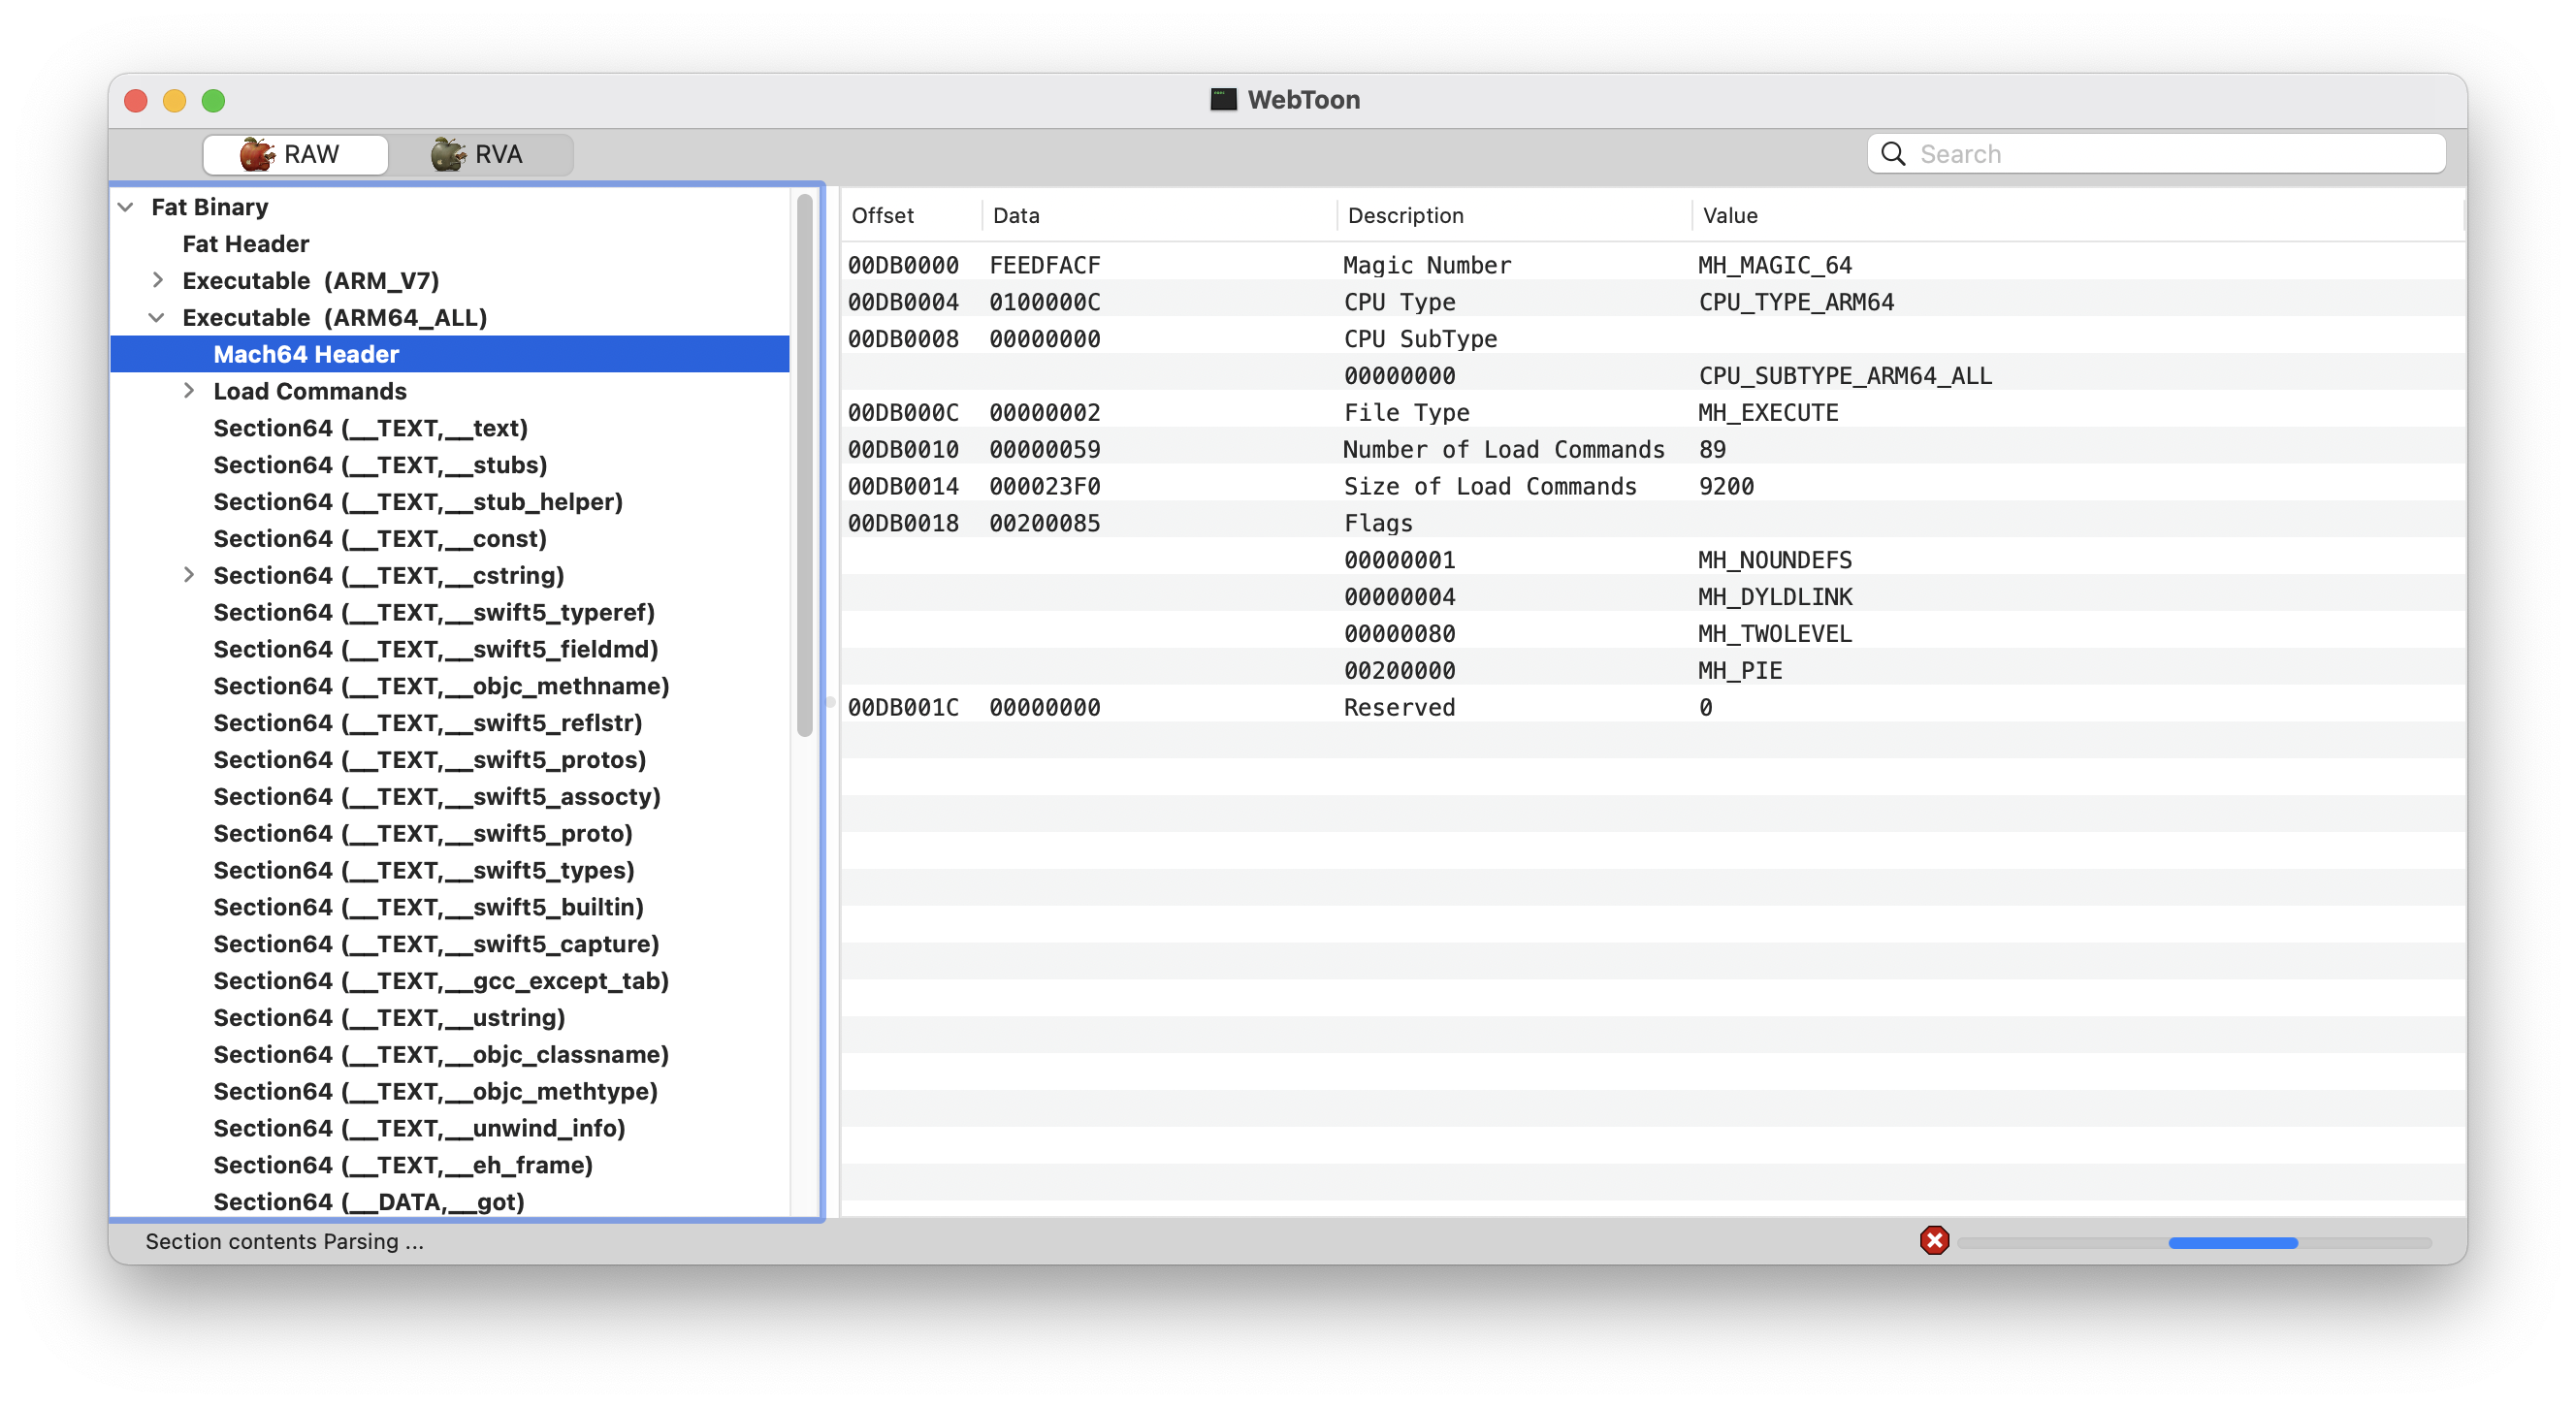Expand Section64 (__TEXT,__cstring) node
This screenshot has height=1408, width=2576.
189,575
